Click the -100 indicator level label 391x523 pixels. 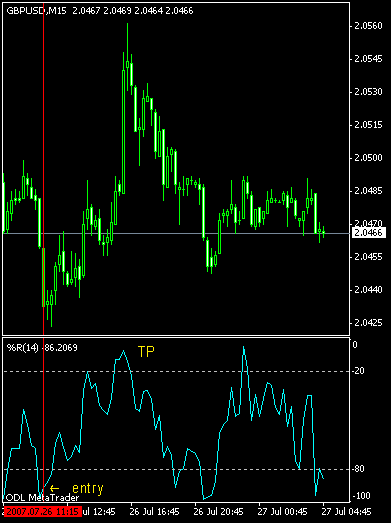[x=361, y=496]
